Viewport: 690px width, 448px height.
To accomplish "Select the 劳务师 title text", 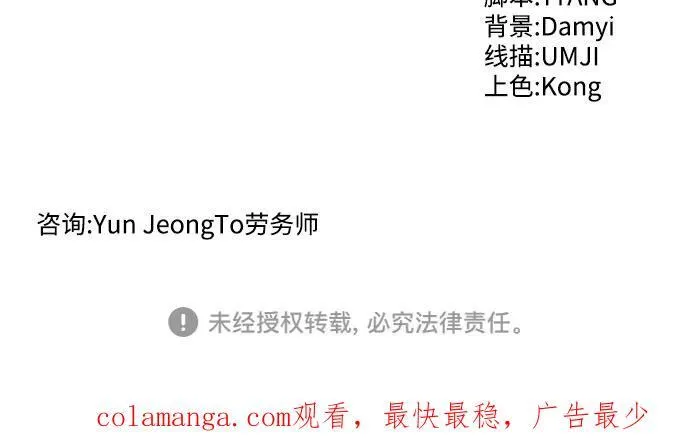I will point(282,224).
